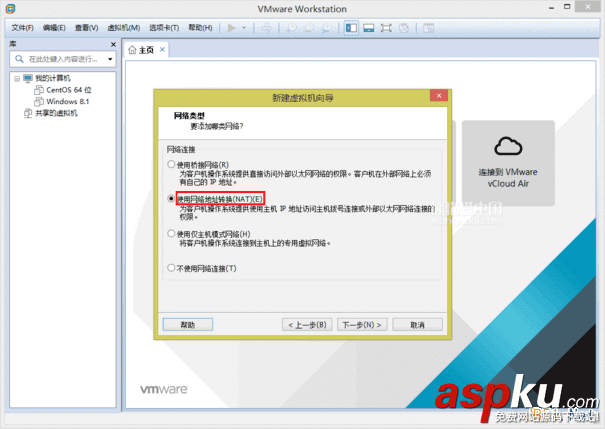Switch to the 主页 tab
Image resolution: width=605 pixels, height=429 pixels.
pyautogui.click(x=145, y=50)
